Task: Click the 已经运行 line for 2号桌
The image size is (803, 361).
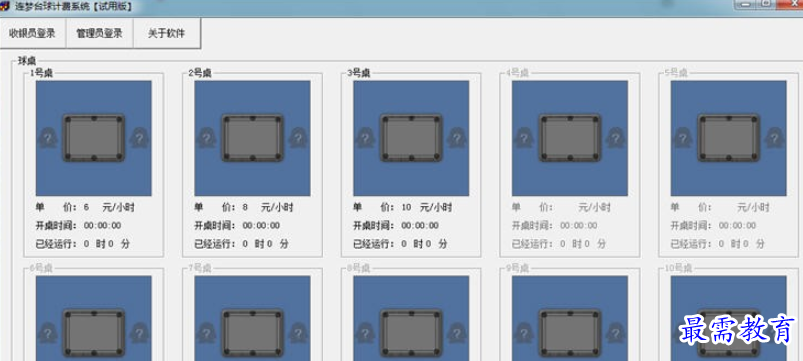Action: click(x=242, y=244)
